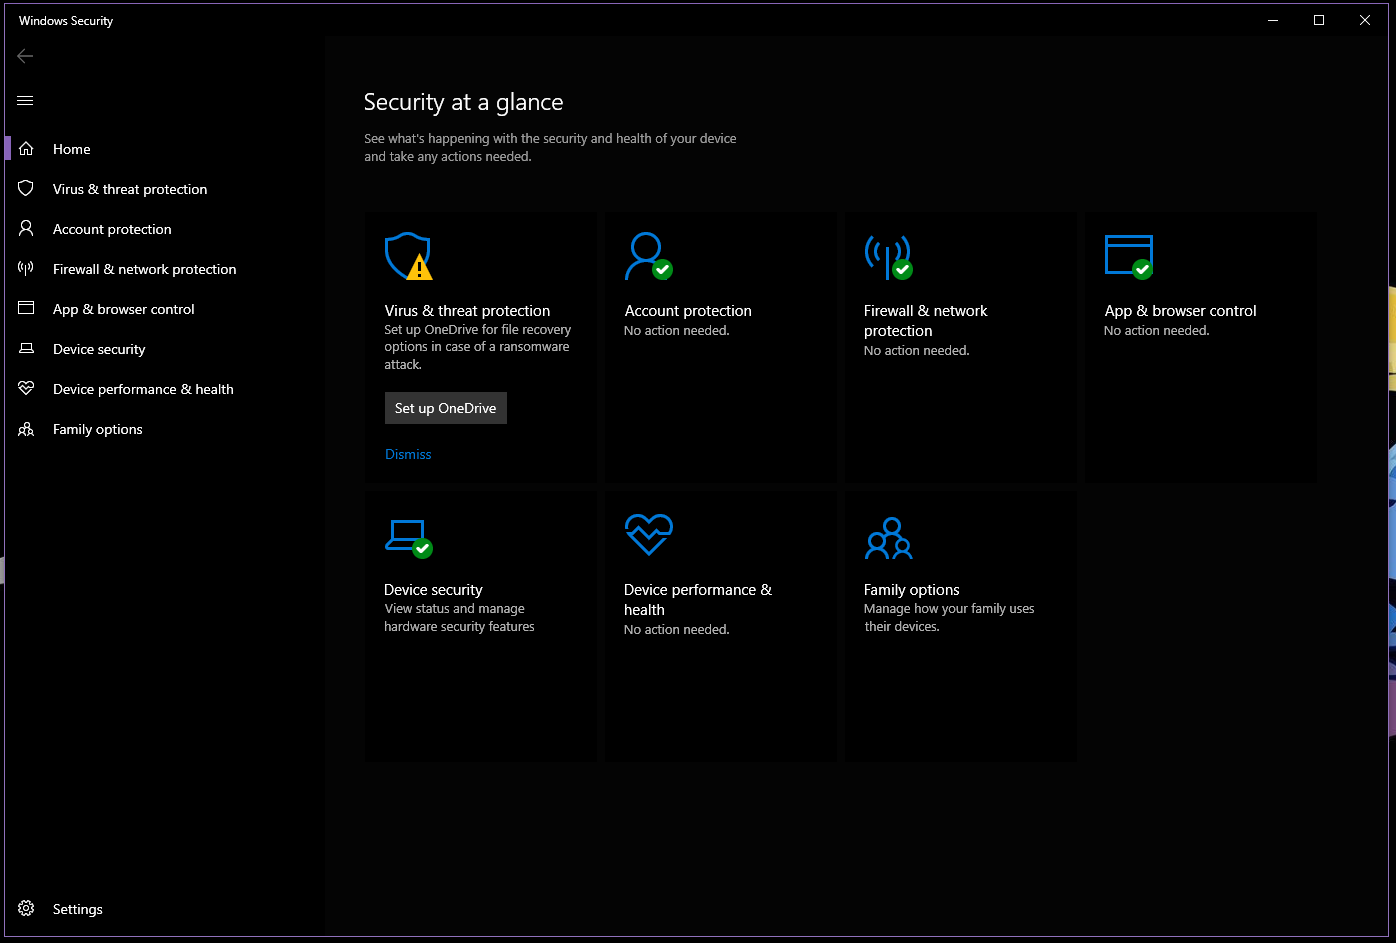Click the Home house icon in sidebar
1396x943 pixels.
coord(26,149)
